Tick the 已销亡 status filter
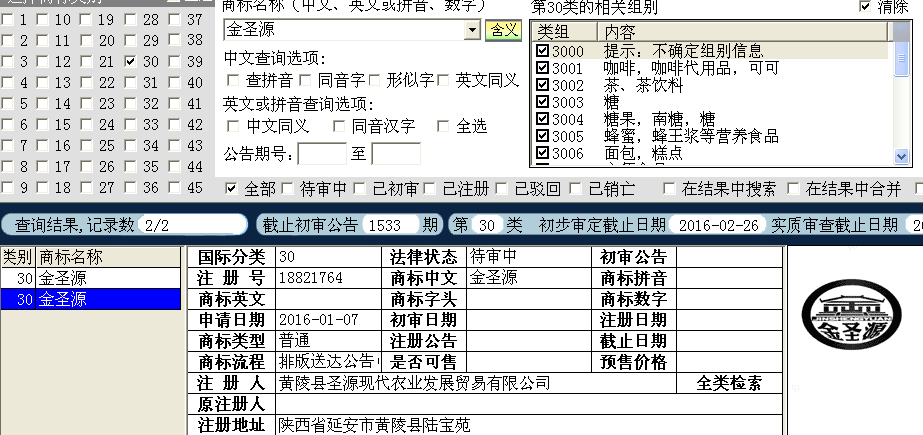923x435 pixels. point(576,188)
